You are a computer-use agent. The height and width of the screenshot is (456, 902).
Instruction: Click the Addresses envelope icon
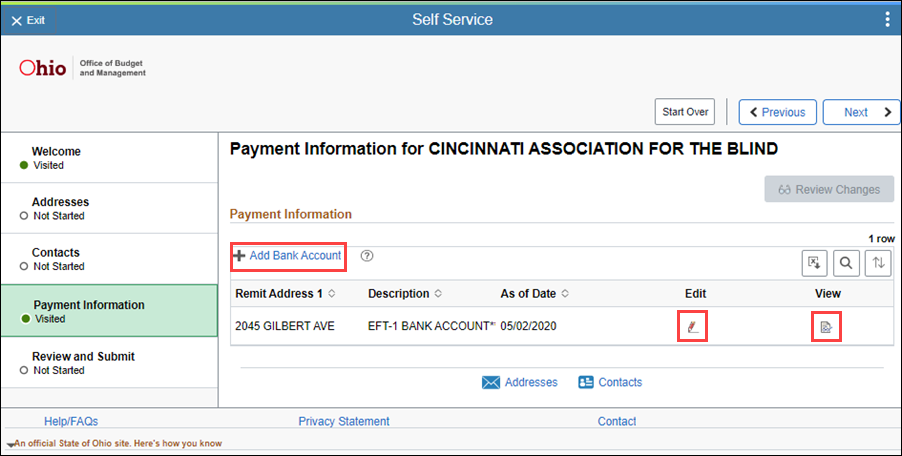click(491, 382)
